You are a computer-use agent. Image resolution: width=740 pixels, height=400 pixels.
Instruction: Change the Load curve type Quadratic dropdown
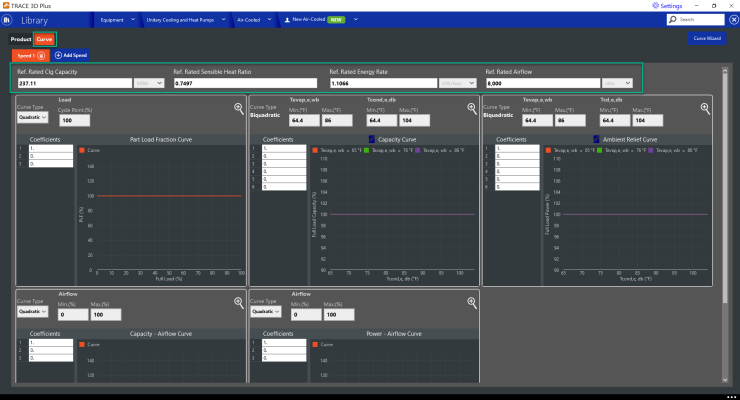click(33, 117)
